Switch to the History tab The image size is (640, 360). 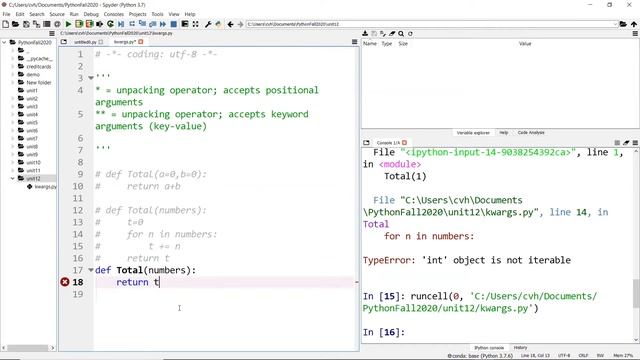click(x=520, y=348)
